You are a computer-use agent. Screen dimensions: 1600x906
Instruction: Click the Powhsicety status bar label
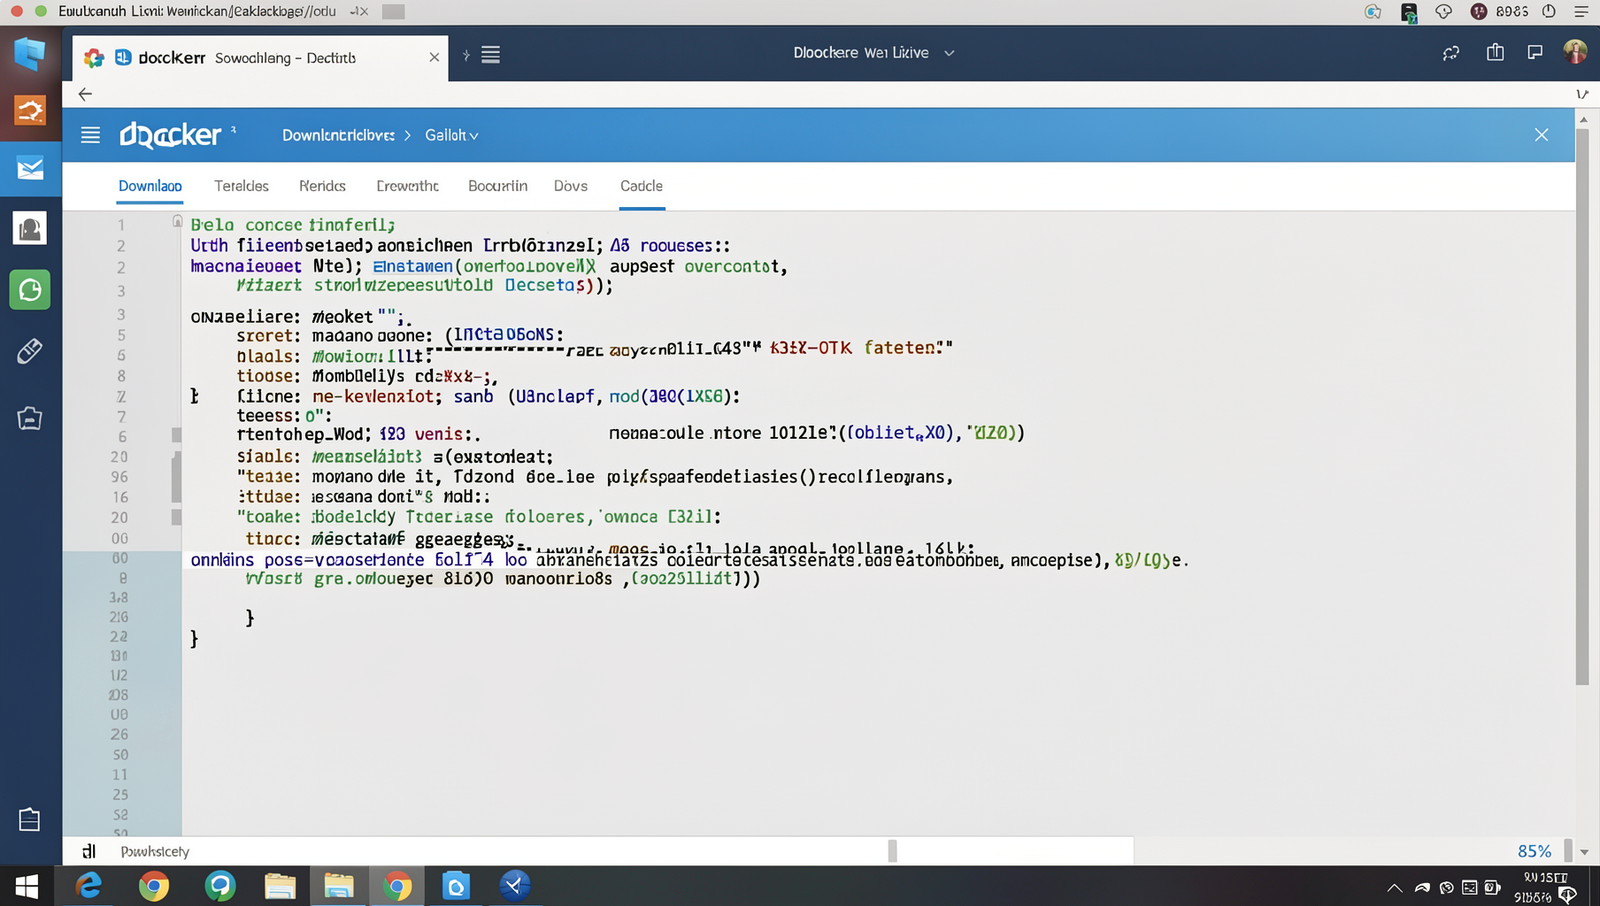tap(155, 852)
